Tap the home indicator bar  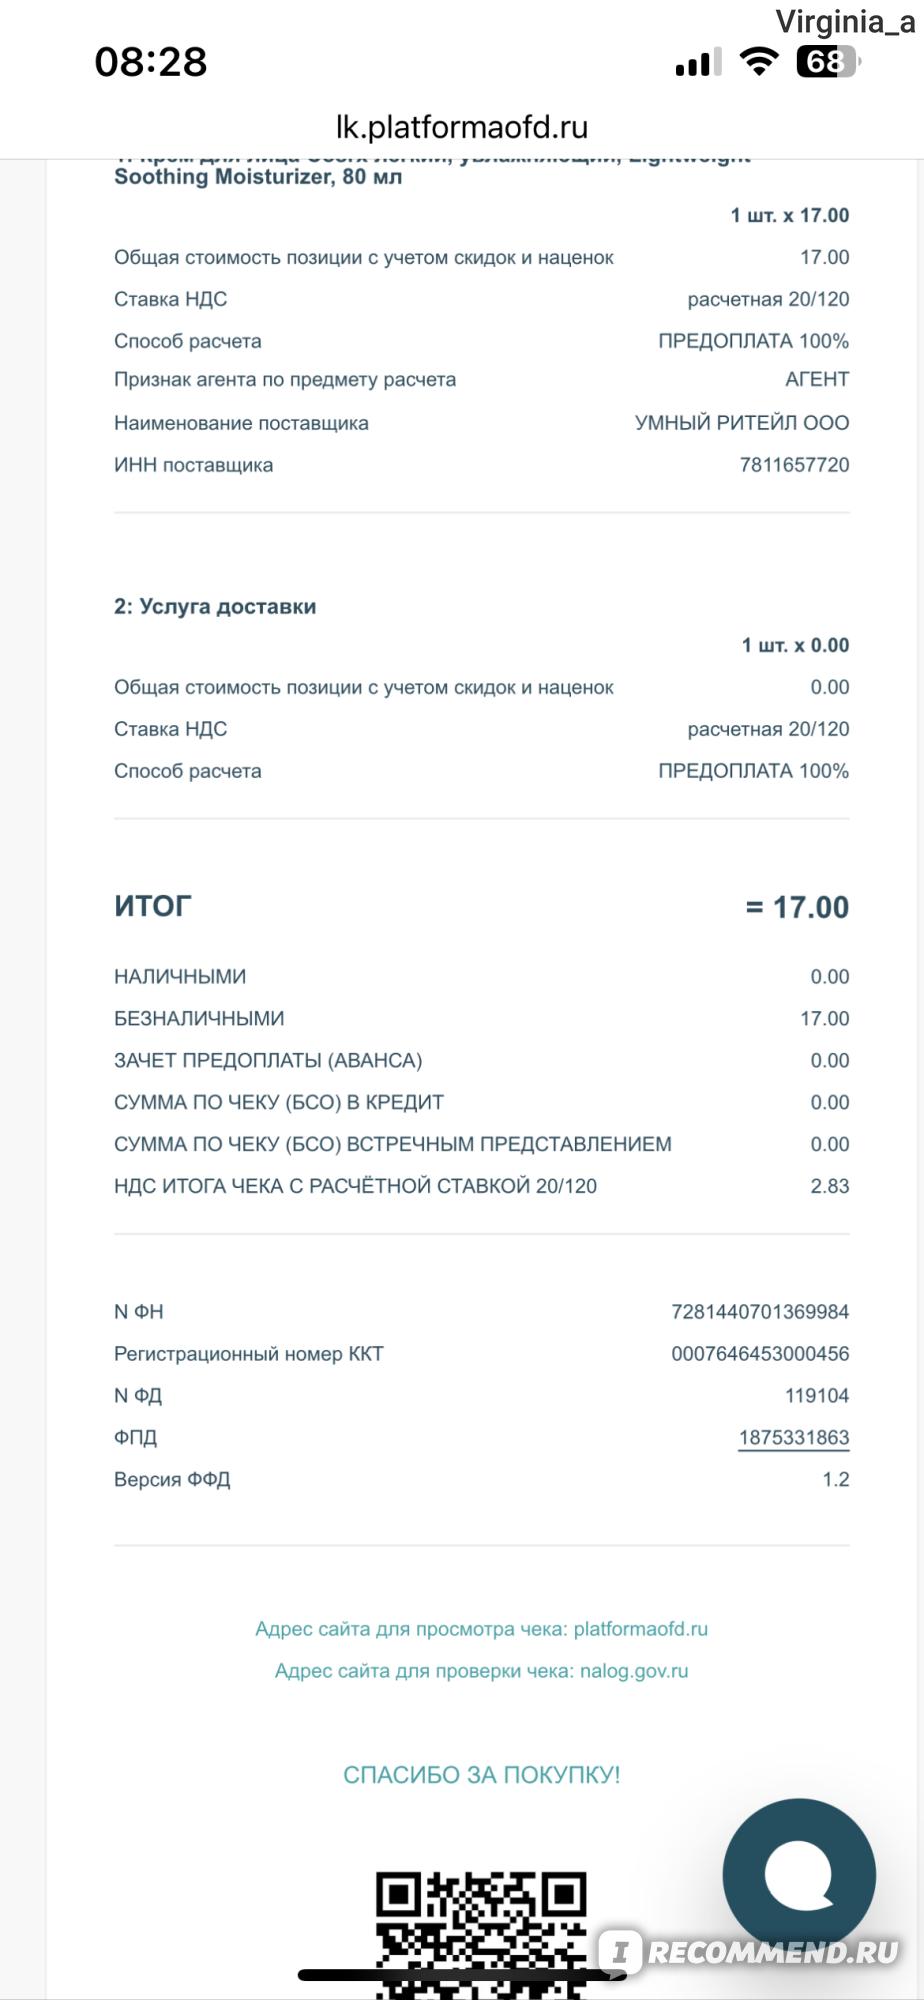click(x=462, y=1975)
